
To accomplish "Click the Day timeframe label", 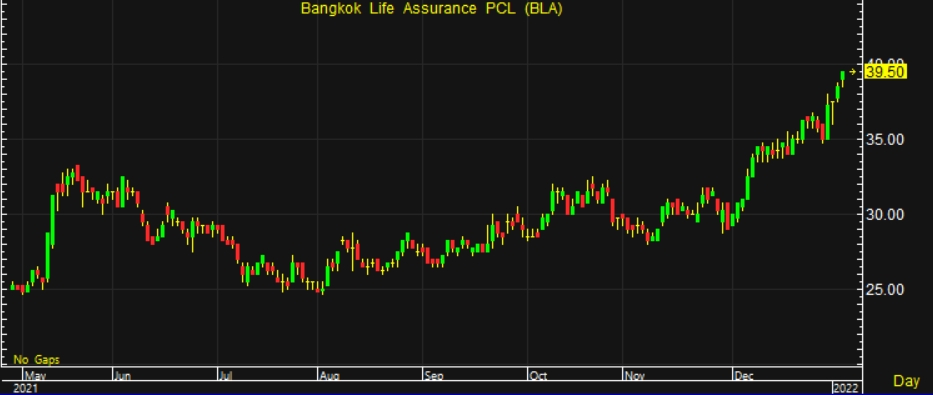I will click(x=906, y=380).
